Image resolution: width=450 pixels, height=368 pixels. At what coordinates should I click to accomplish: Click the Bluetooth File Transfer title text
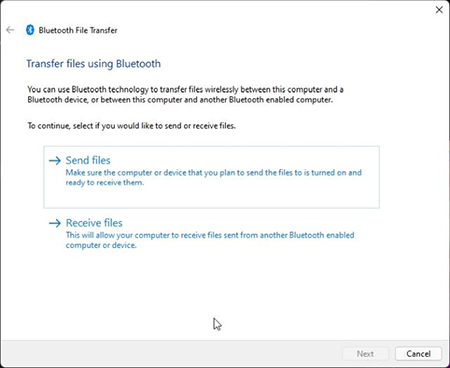click(x=78, y=30)
